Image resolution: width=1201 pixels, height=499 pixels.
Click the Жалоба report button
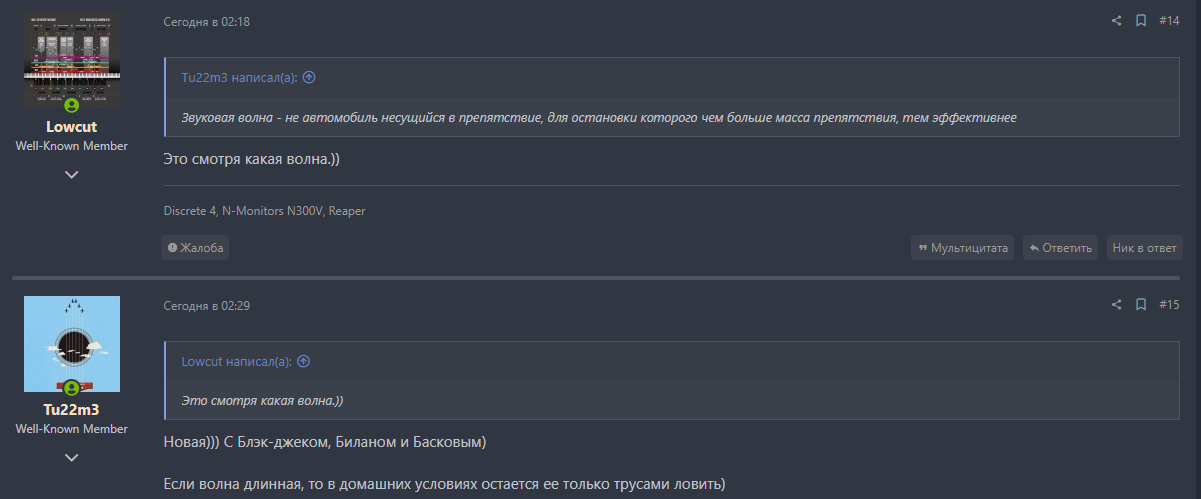pos(196,247)
